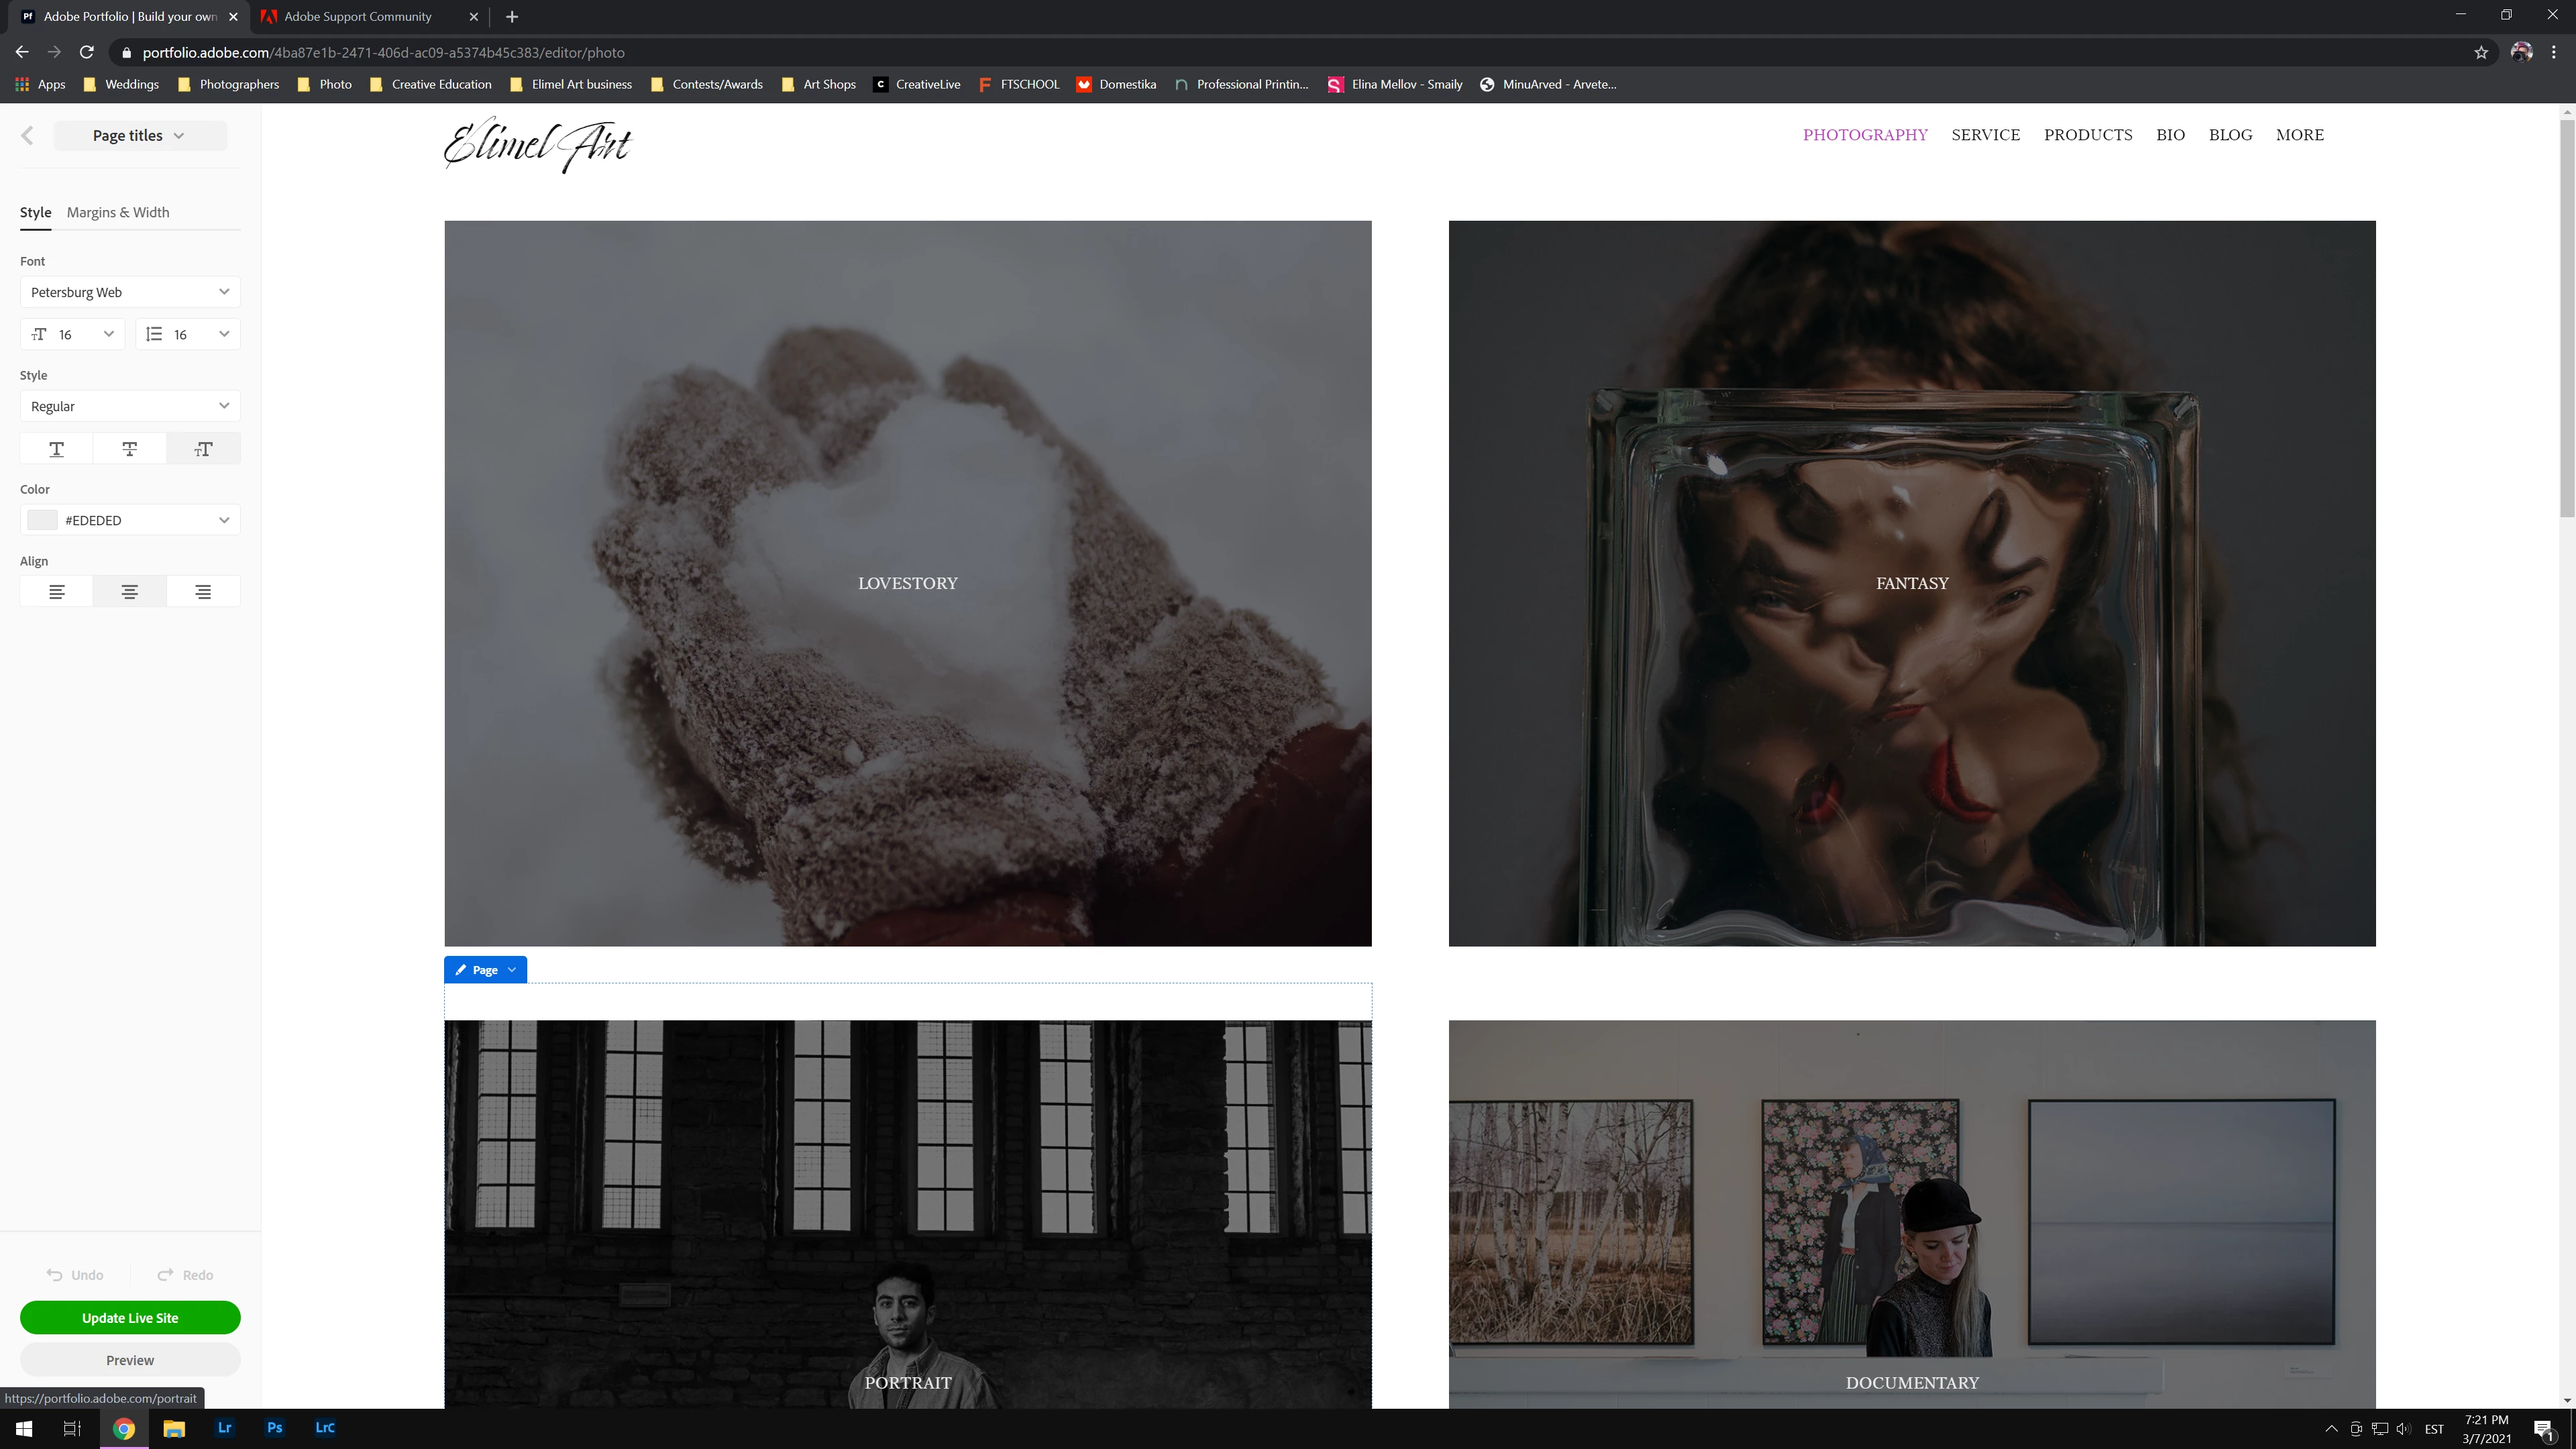Reload the browser page
This screenshot has width=2576, height=1449.
point(87,52)
